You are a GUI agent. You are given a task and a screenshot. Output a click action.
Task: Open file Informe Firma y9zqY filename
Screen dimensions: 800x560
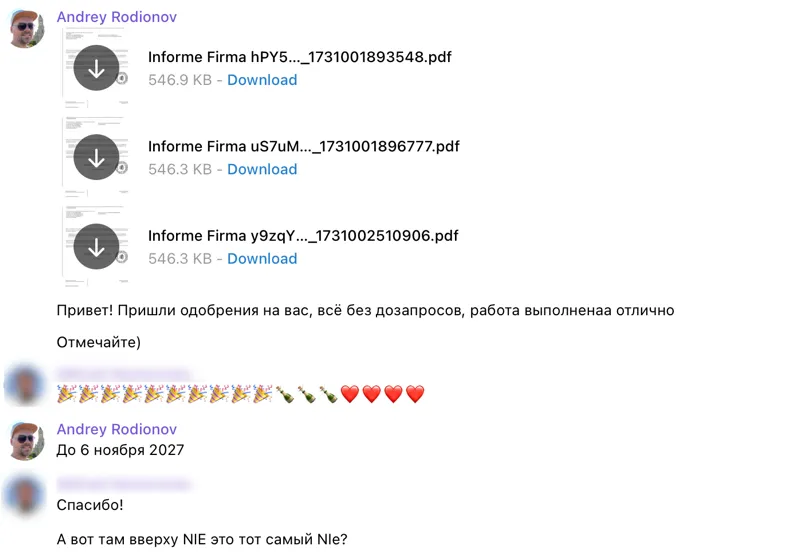pyautogui.click(x=303, y=236)
